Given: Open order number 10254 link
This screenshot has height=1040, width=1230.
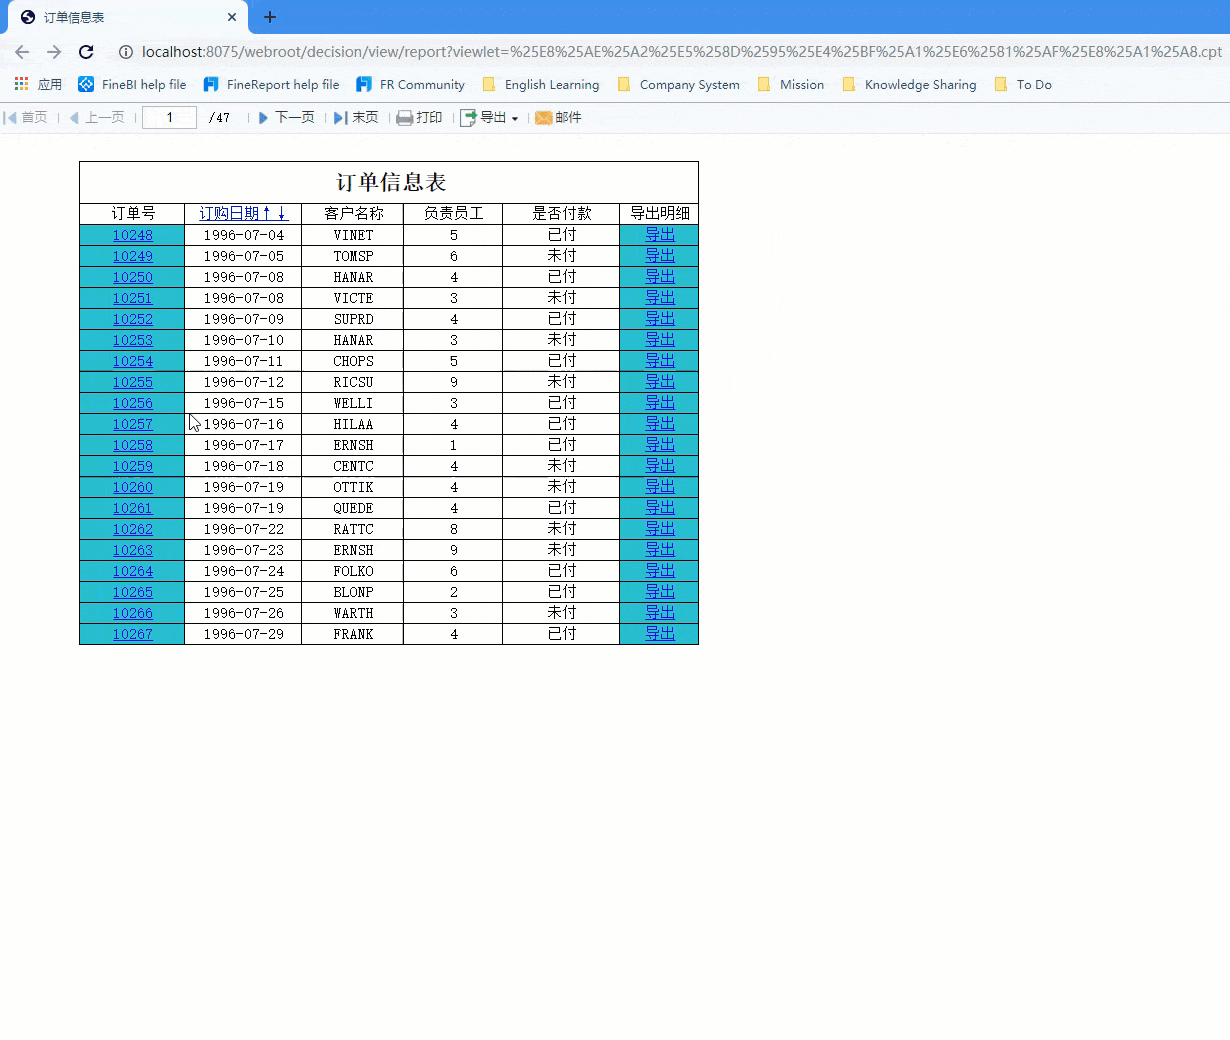Looking at the screenshot, I should (x=133, y=361).
